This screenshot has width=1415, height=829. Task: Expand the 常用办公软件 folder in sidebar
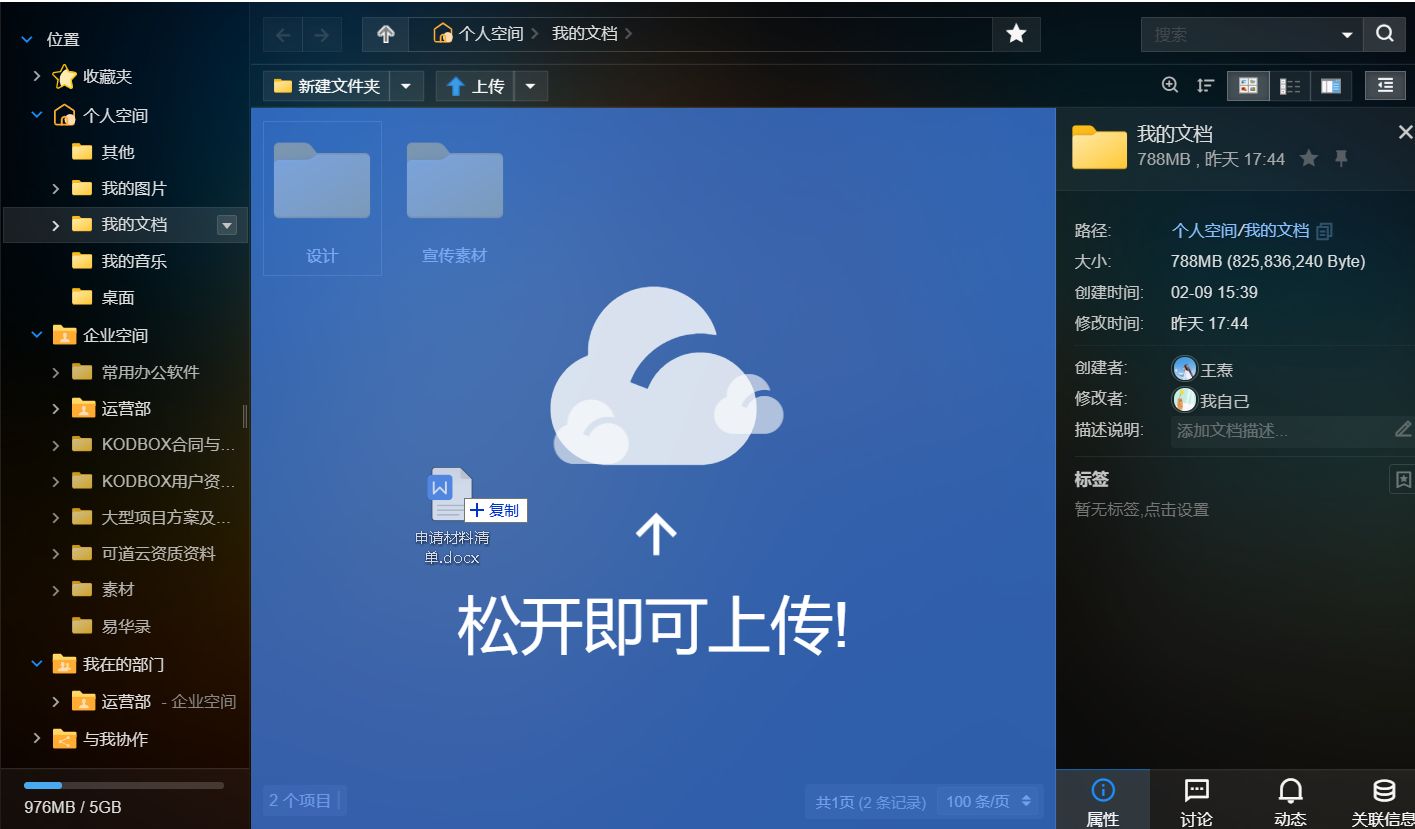point(57,372)
